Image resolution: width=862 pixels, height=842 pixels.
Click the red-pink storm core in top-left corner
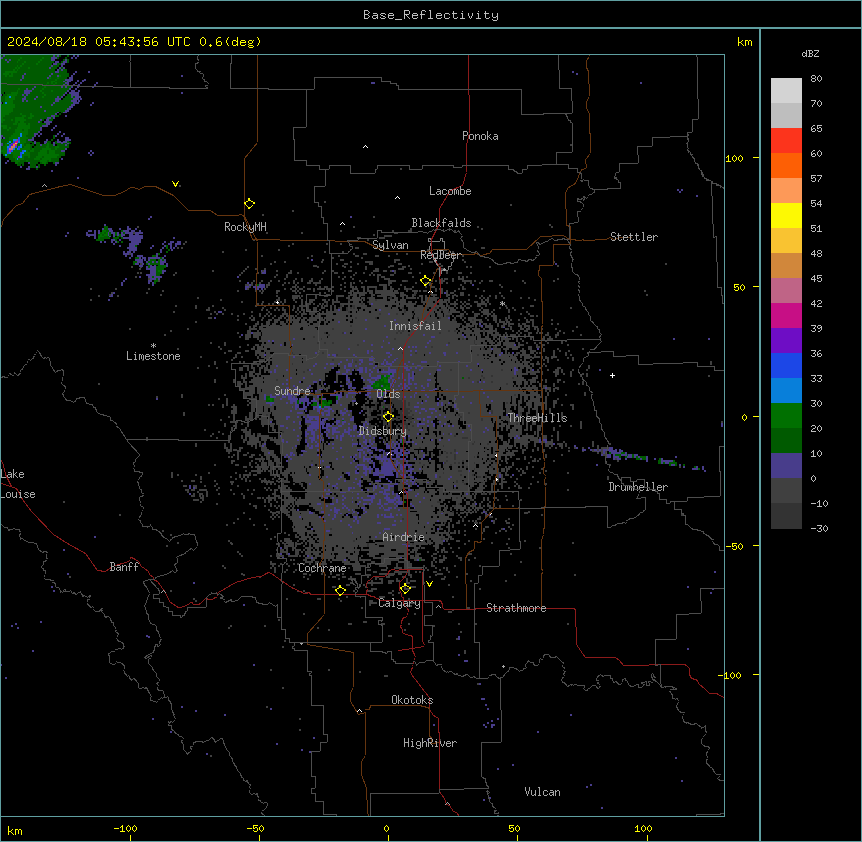tap(13, 147)
